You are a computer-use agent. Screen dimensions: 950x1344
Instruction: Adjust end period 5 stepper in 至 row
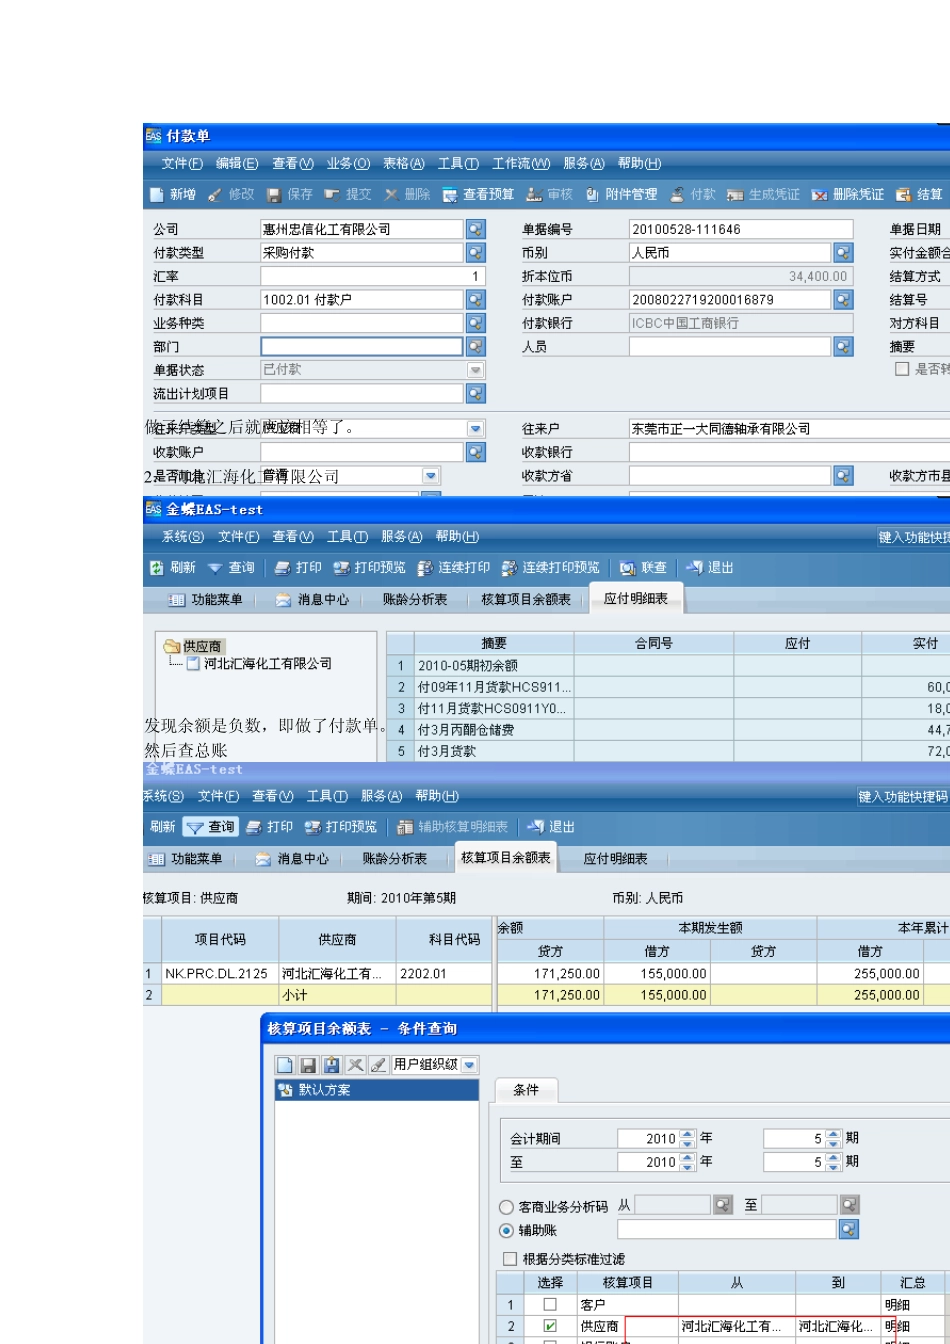pos(833,1162)
